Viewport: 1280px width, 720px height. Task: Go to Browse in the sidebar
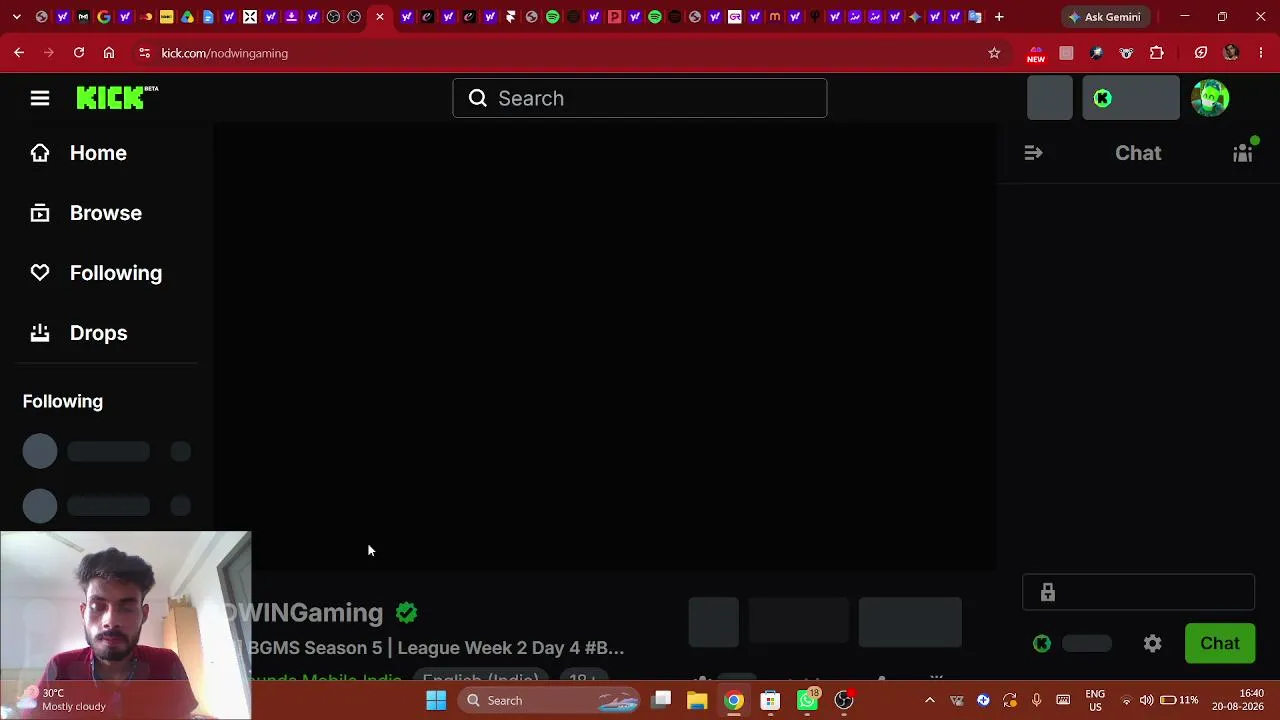[x=105, y=213]
